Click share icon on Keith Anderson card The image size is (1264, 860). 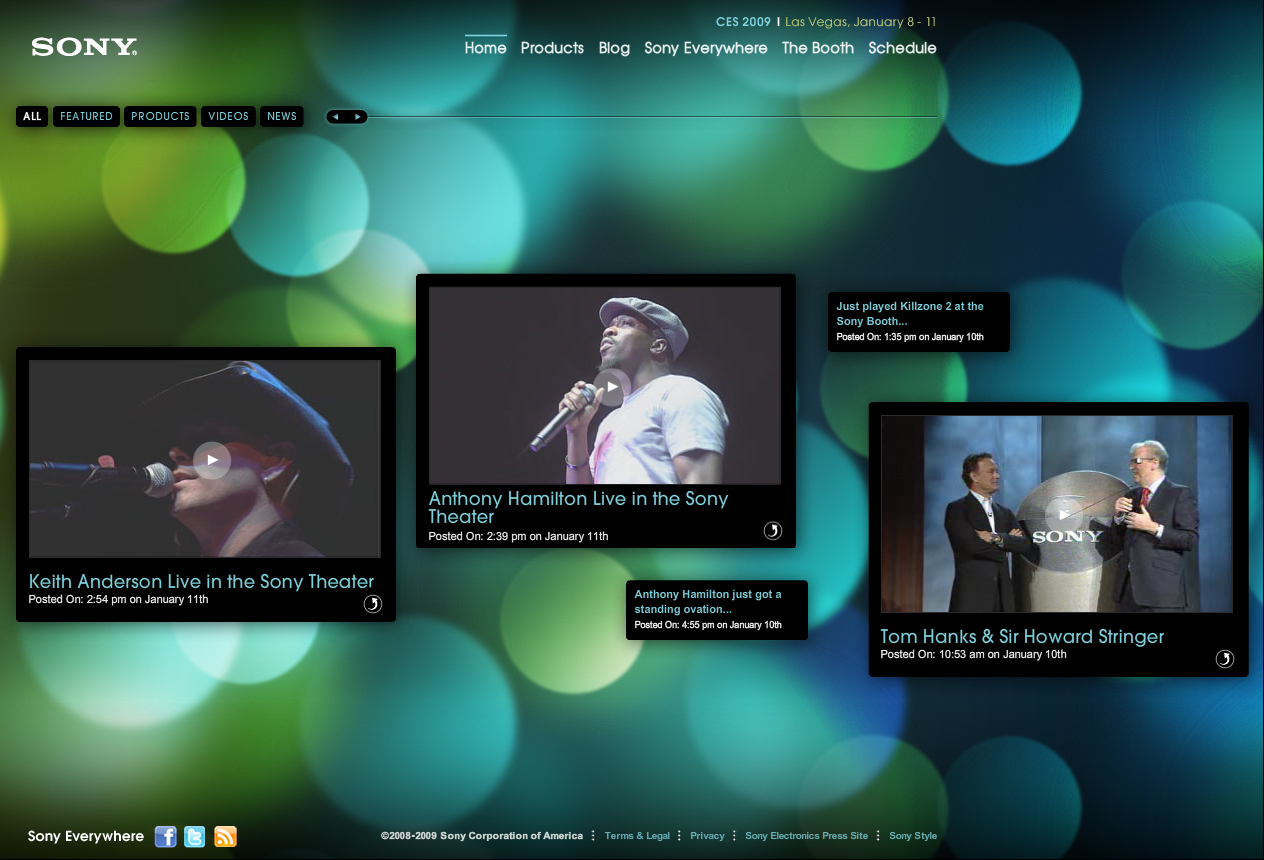point(373,604)
